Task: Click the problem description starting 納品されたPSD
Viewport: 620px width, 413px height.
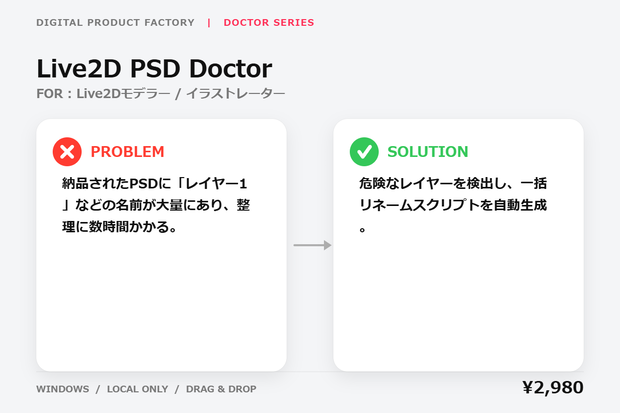Action: pyautogui.click(x=156, y=205)
